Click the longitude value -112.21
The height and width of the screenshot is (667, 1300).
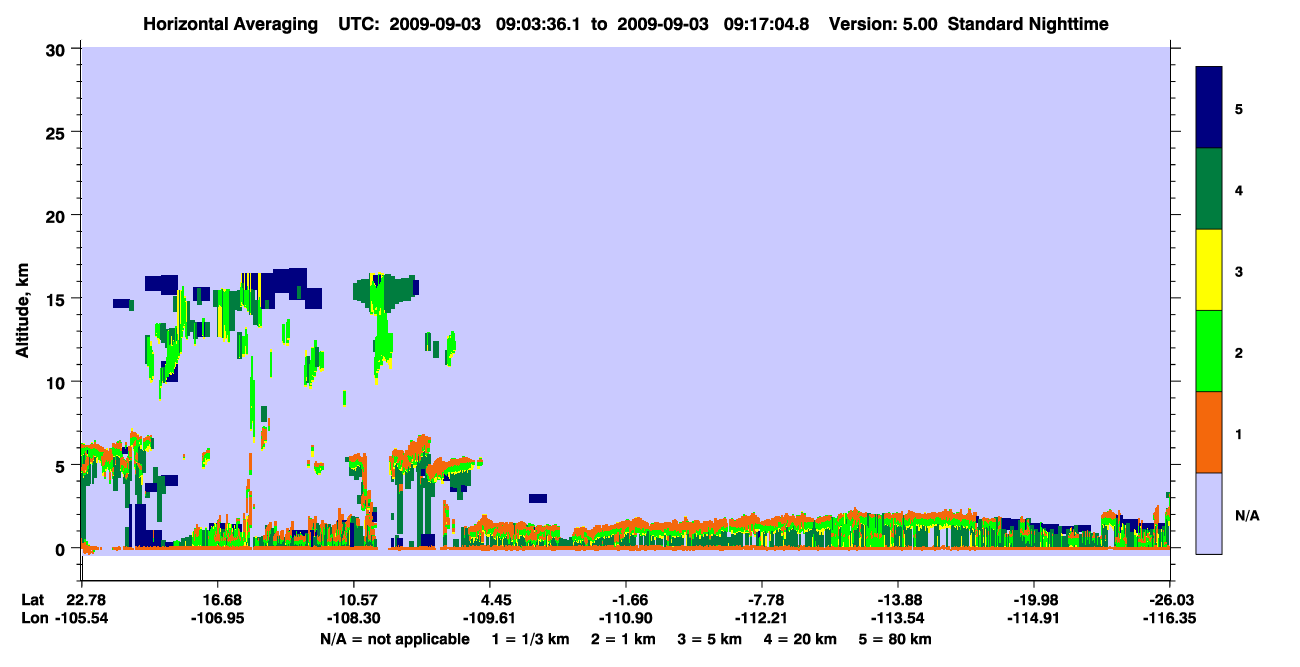pos(762,618)
